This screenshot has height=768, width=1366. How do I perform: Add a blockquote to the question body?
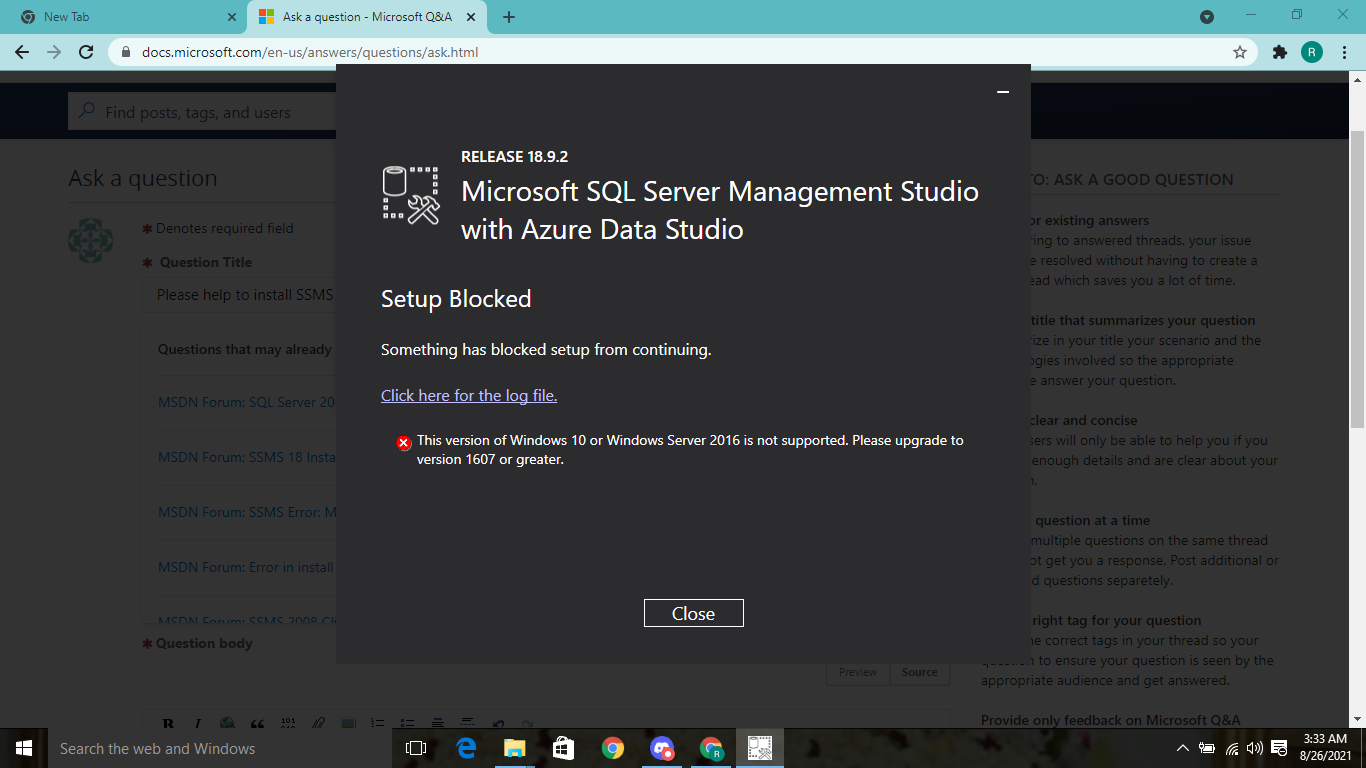pos(257,723)
